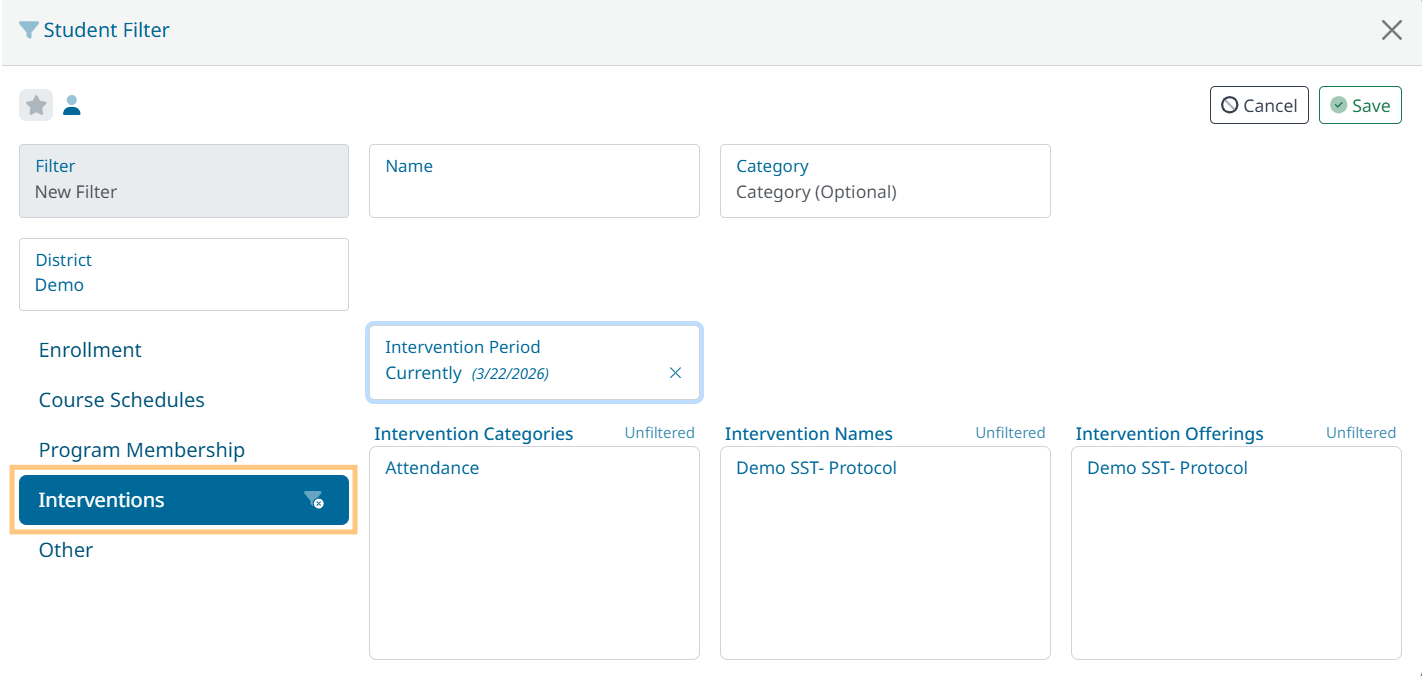This screenshot has height=676, width=1422.
Task: Click into the Name input field
Action: (534, 190)
